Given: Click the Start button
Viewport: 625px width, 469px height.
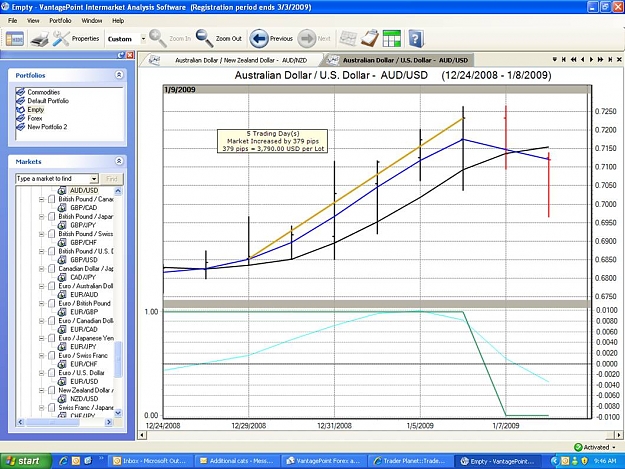Looking at the screenshot, I should (x=24, y=461).
